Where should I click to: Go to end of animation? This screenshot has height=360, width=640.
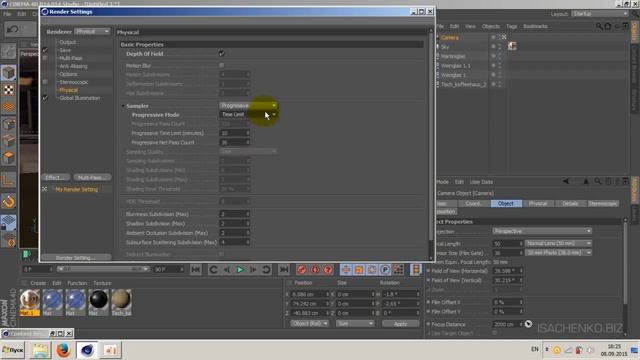284,269
